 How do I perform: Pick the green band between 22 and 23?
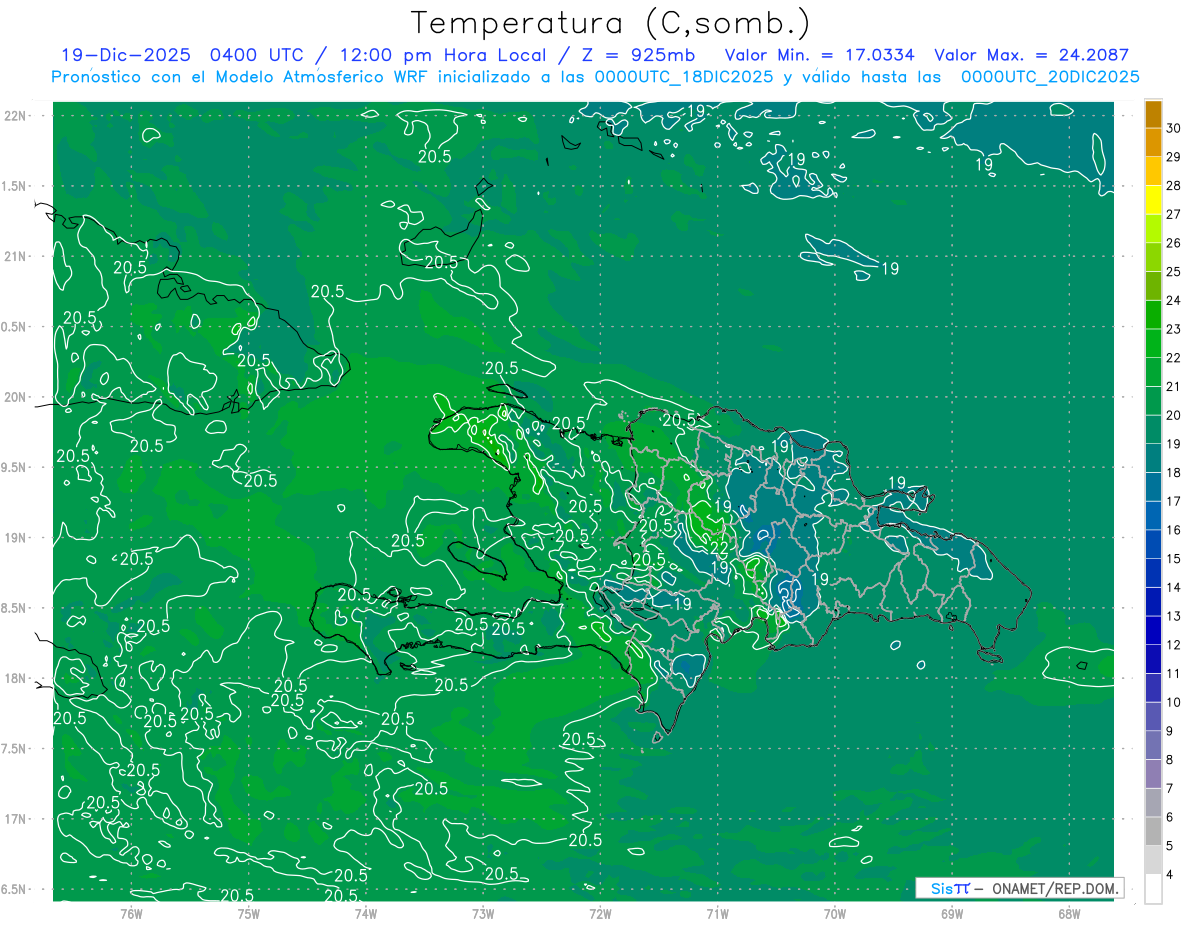click(x=1153, y=344)
